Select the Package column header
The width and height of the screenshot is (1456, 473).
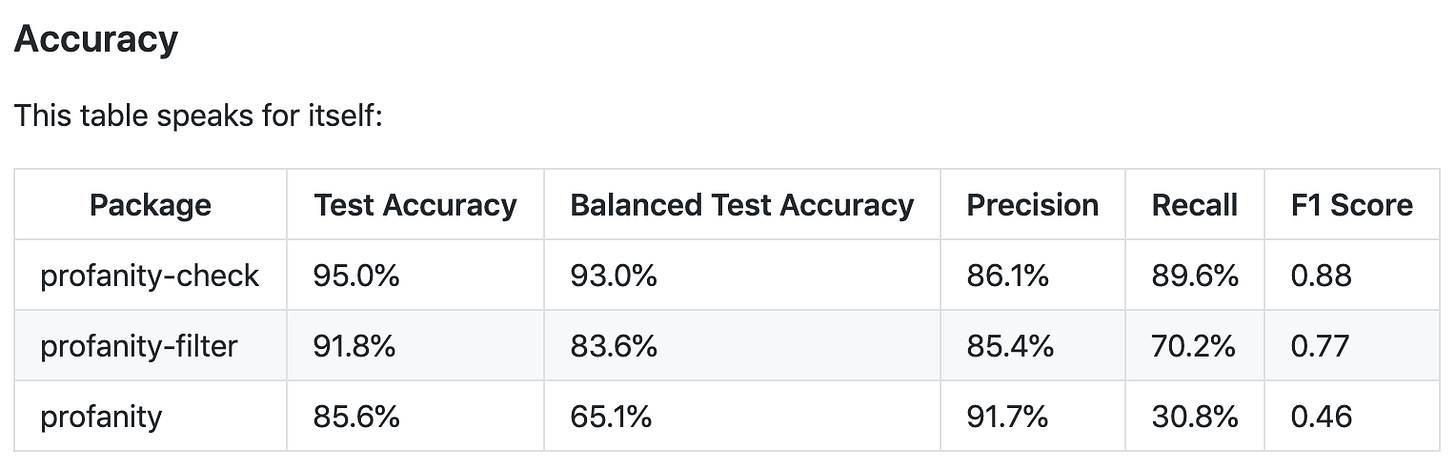pos(150,205)
